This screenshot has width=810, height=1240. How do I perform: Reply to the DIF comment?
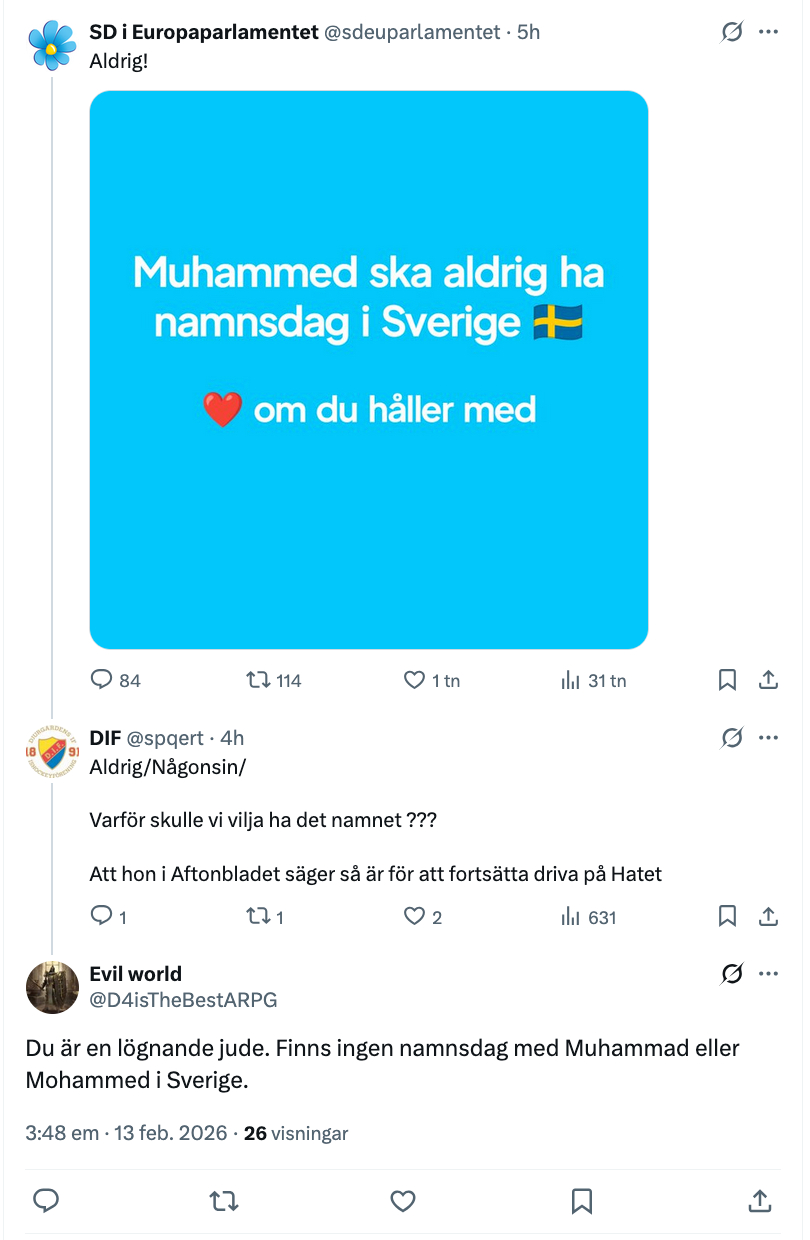pyautogui.click(x=103, y=916)
